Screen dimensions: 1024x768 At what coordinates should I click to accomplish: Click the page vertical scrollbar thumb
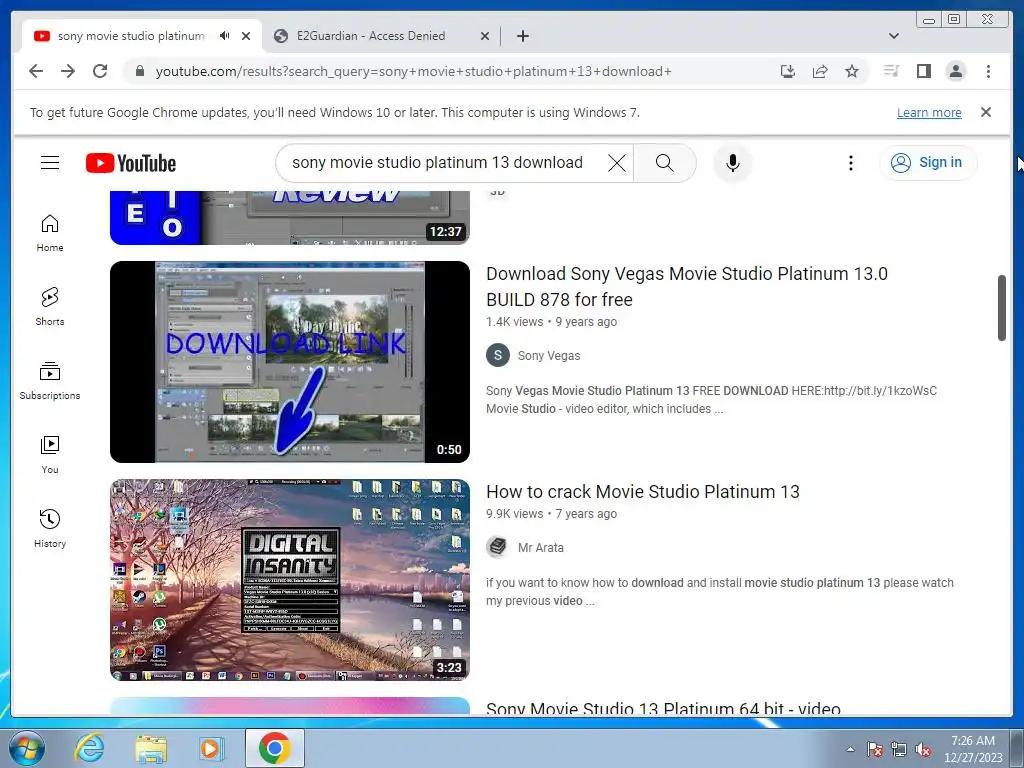coord(1002,308)
